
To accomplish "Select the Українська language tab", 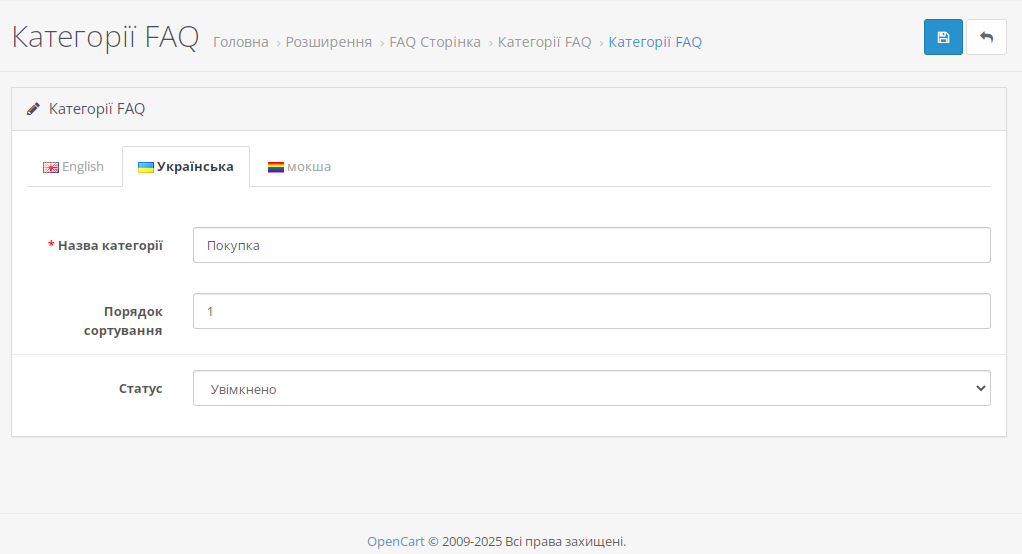I will [186, 167].
